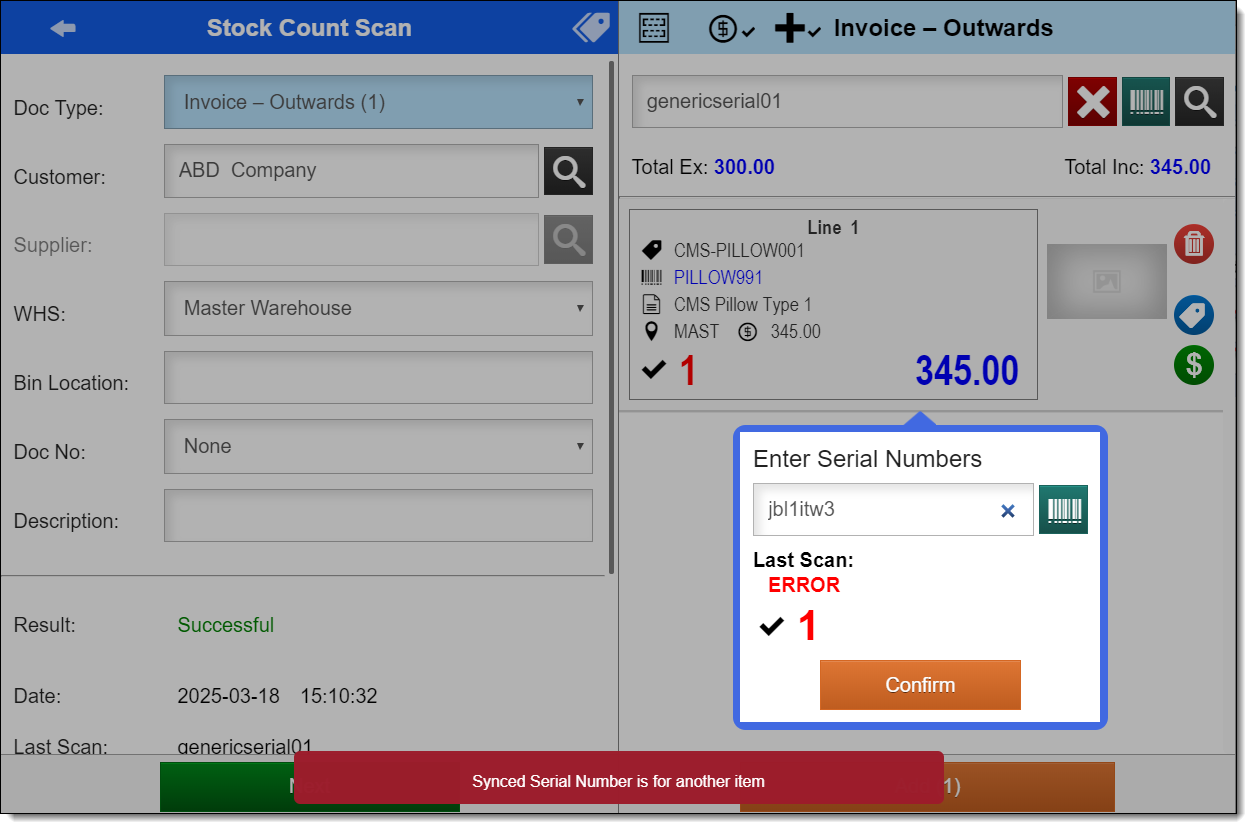Dismiss the Synced Serial Number error banner
Viewport: 1252px width, 829px height.
point(618,778)
